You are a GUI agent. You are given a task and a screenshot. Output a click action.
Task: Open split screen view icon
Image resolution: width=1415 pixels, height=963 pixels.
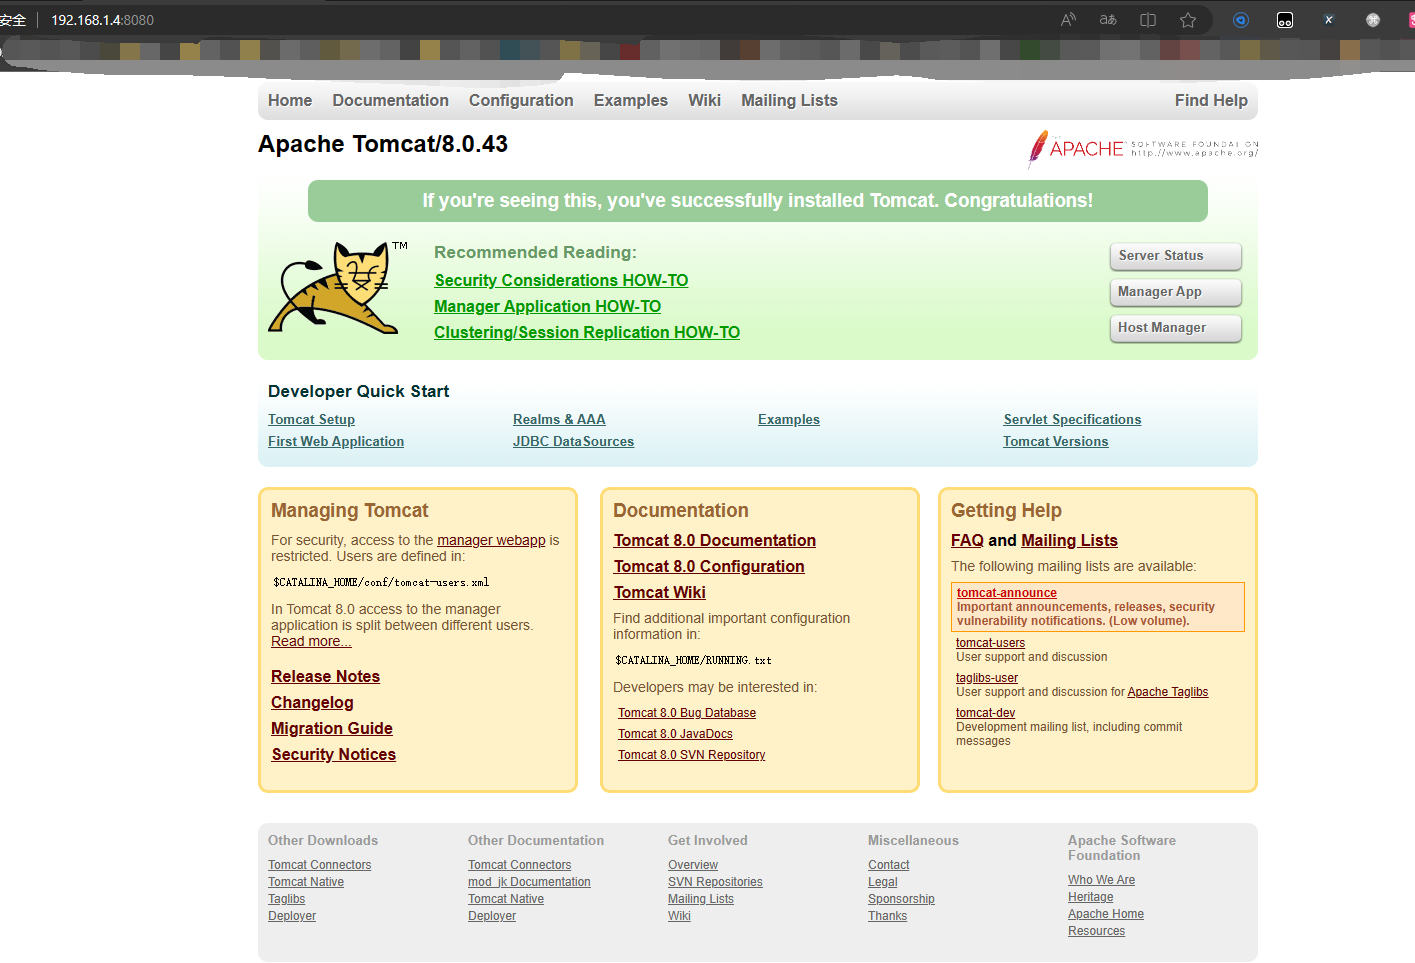[1148, 20]
